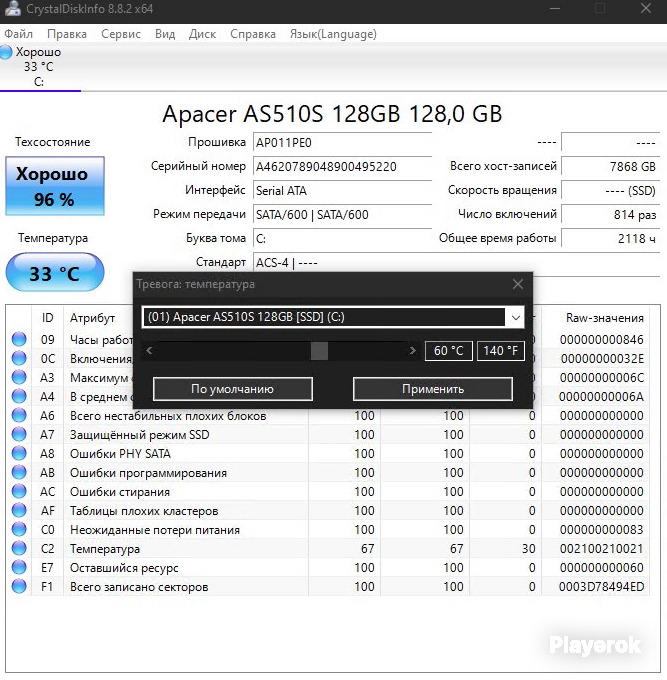Screen dimensions: 667x680
Task: Click the status circle for attribute 0C
Action: click(x=19, y=358)
